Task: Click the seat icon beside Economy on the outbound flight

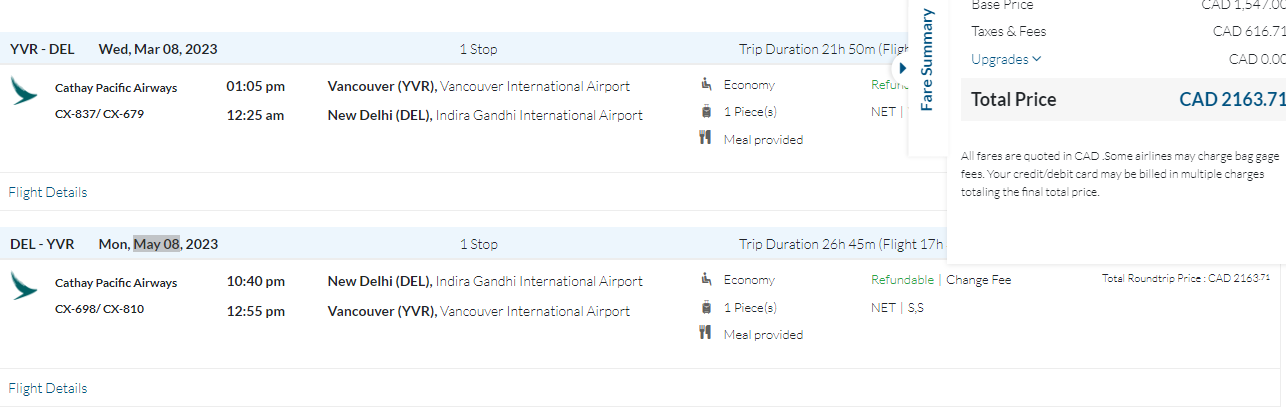Action: [x=706, y=85]
